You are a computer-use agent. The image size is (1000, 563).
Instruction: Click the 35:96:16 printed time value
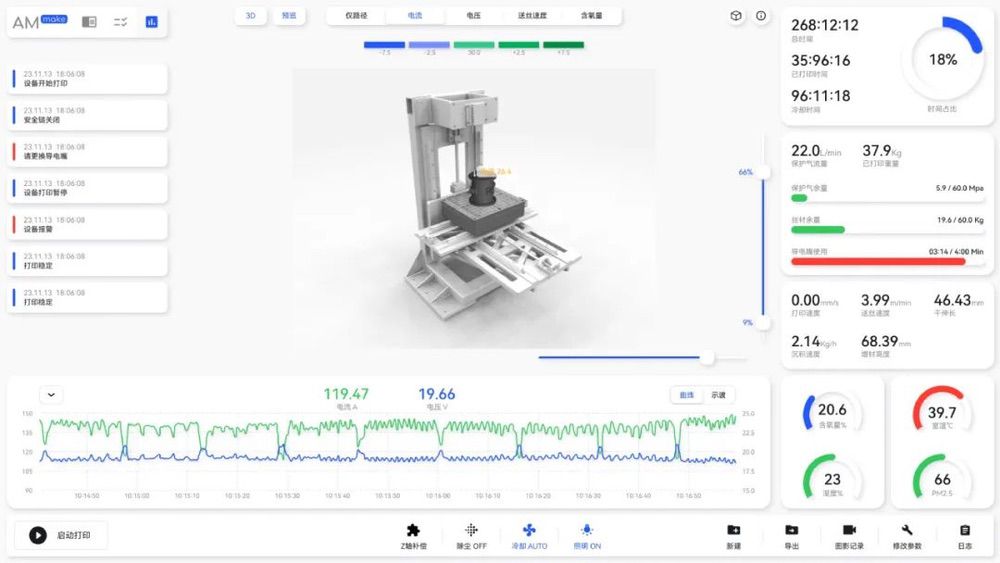tap(821, 61)
